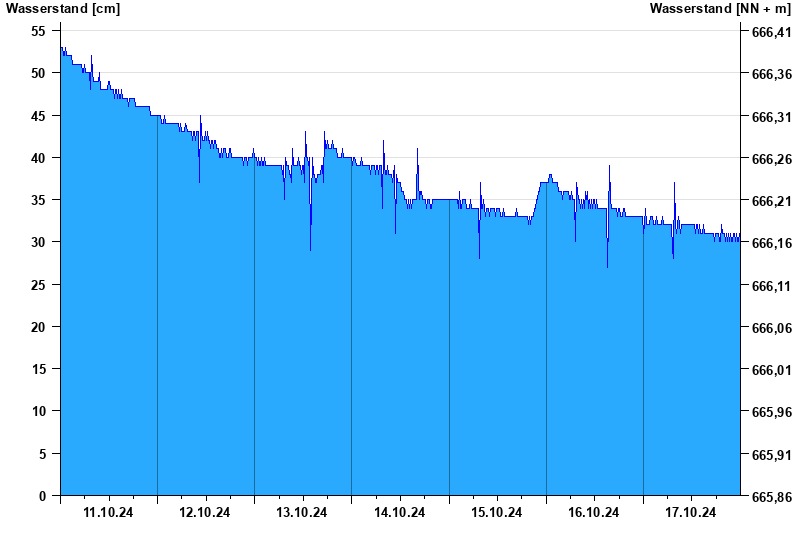The width and height of the screenshot is (800, 550).
Task: Click the right axis value 666,01
Action: pos(772,370)
